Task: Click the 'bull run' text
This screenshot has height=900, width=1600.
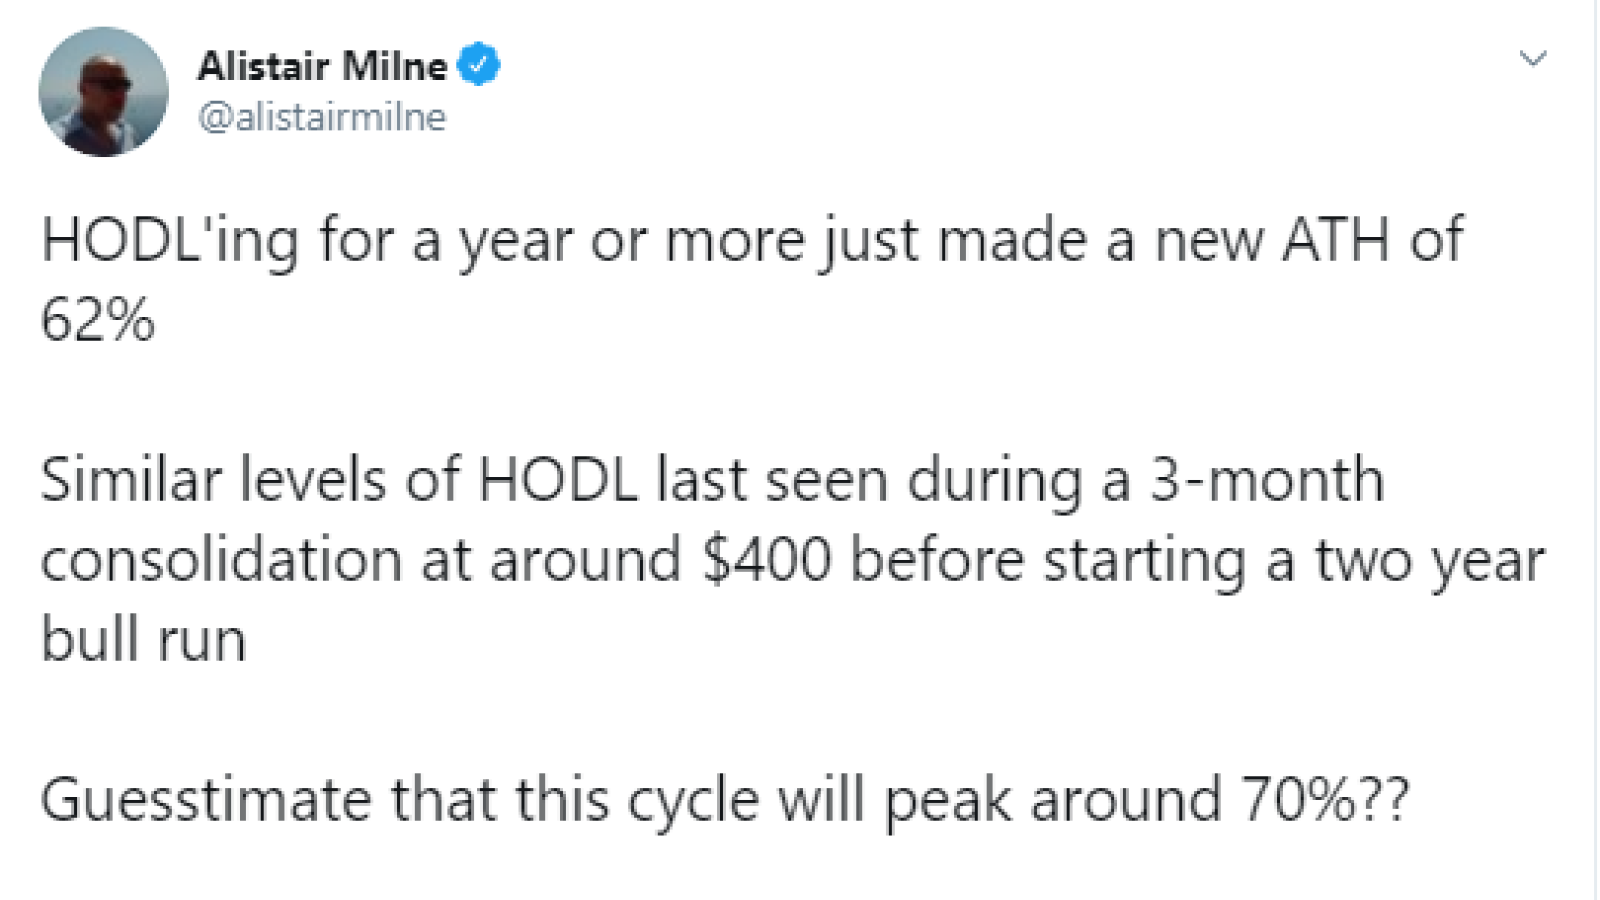Action: tap(143, 639)
